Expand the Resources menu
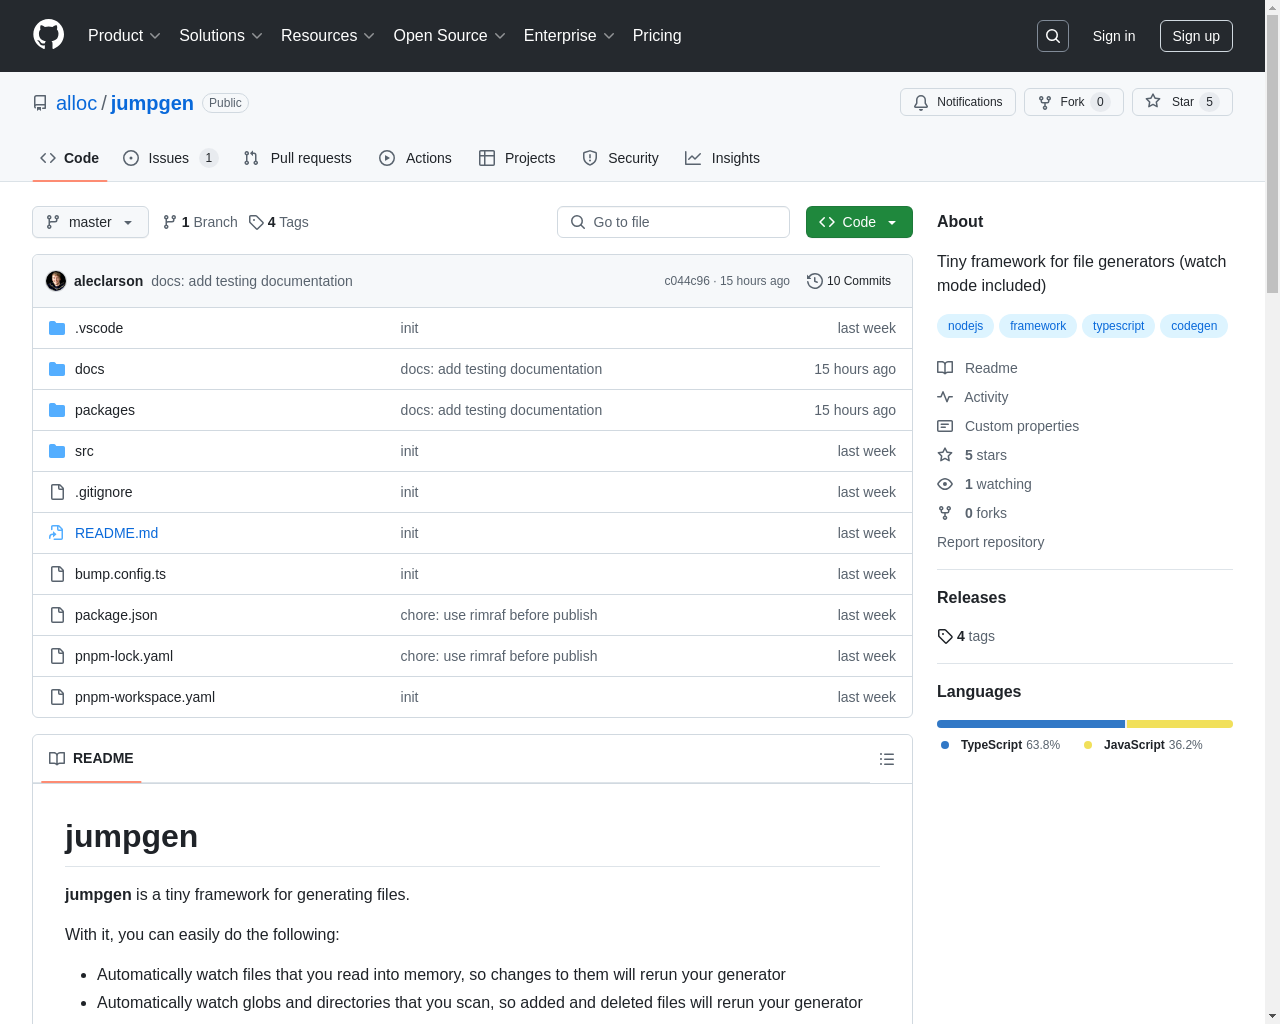The height and width of the screenshot is (1024, 1280). 328,36
